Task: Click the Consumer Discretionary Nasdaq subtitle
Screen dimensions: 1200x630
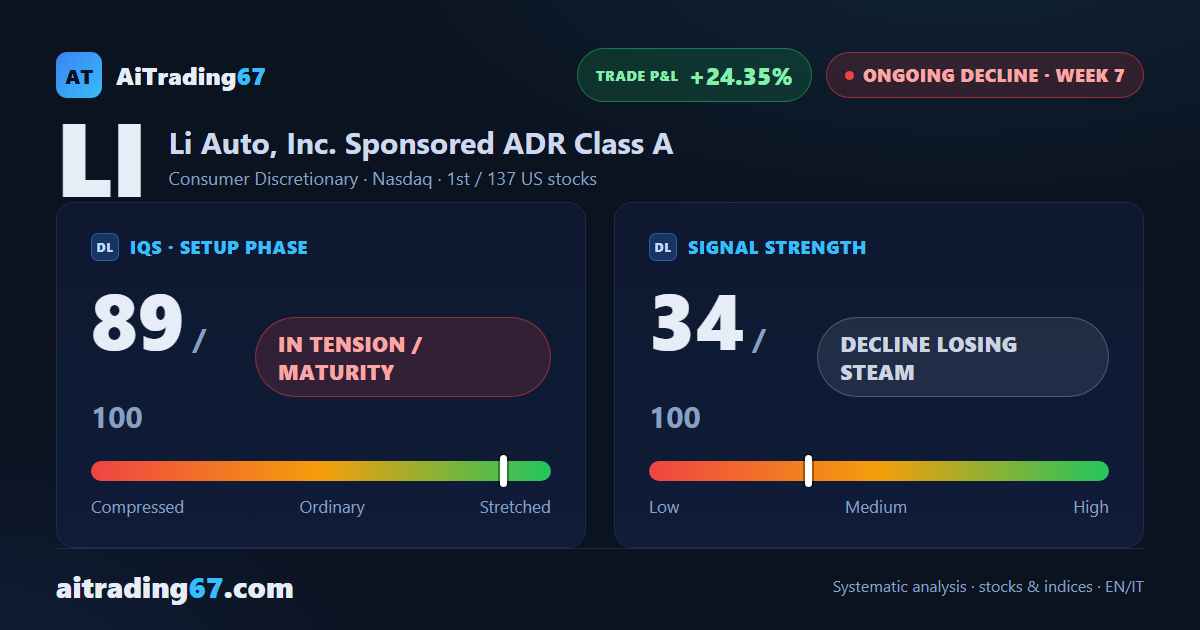Action: tap(383, 180)
